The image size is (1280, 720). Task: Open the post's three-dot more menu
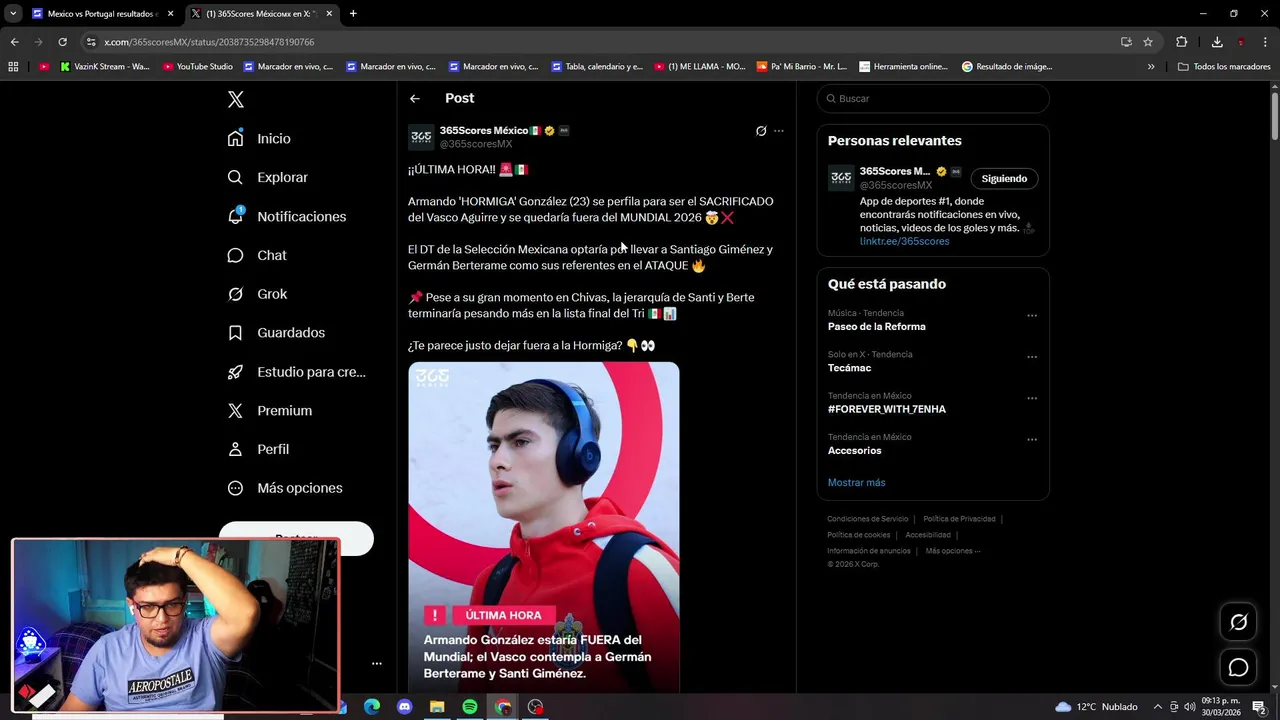coord(779,131)
